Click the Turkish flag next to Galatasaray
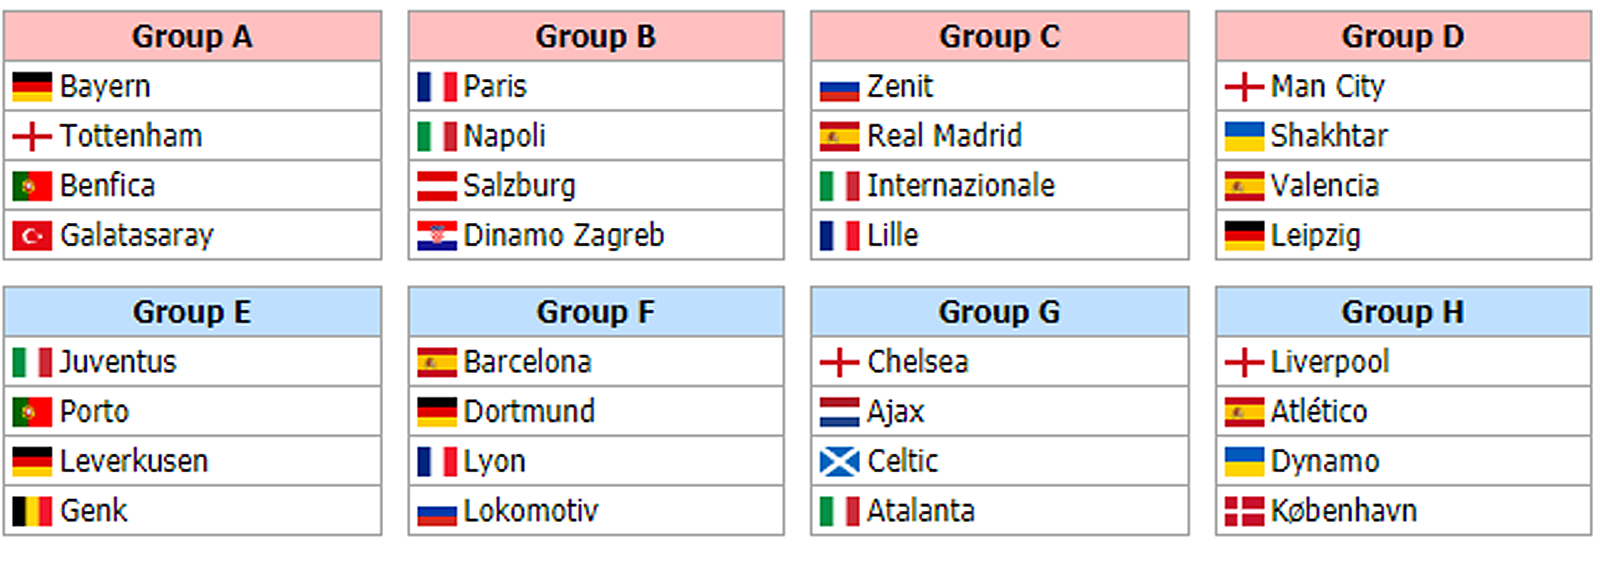The image size is (1600, 566). tap(32, 236)
